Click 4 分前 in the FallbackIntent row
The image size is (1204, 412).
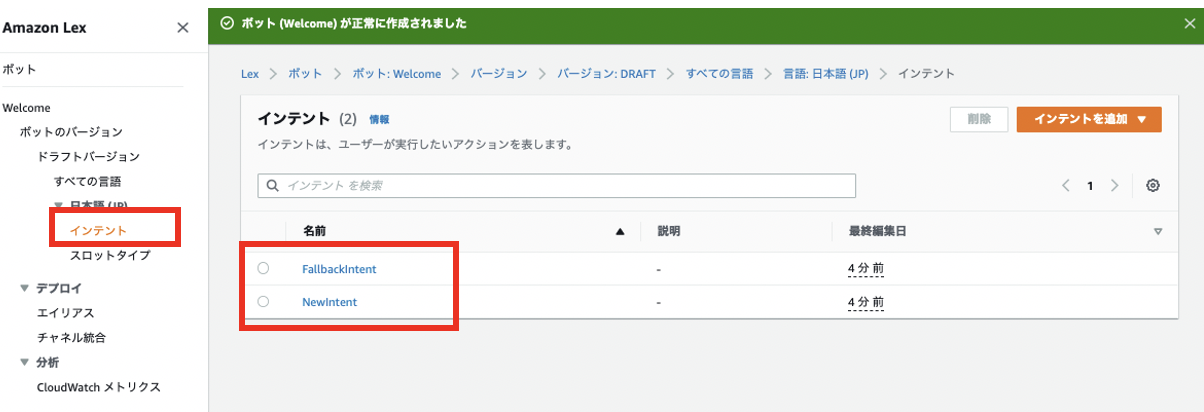pos(866,269)
